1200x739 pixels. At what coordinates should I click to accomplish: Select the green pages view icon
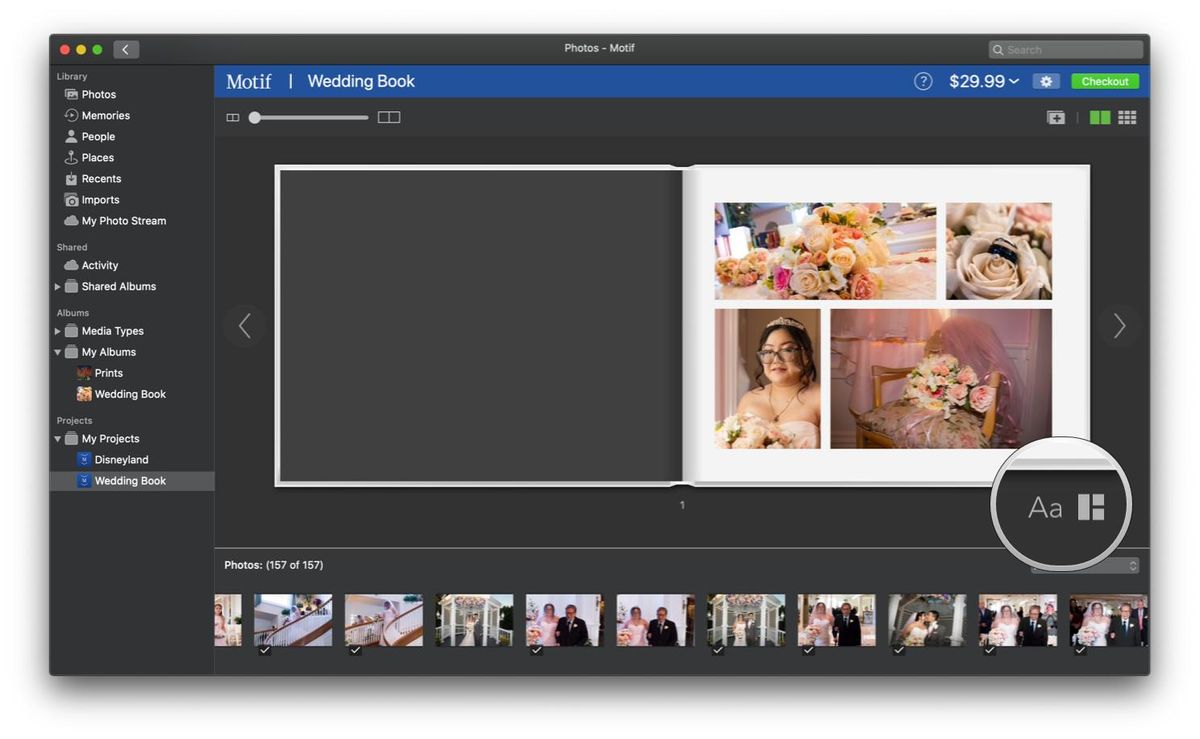click(x=1098, y=117)
